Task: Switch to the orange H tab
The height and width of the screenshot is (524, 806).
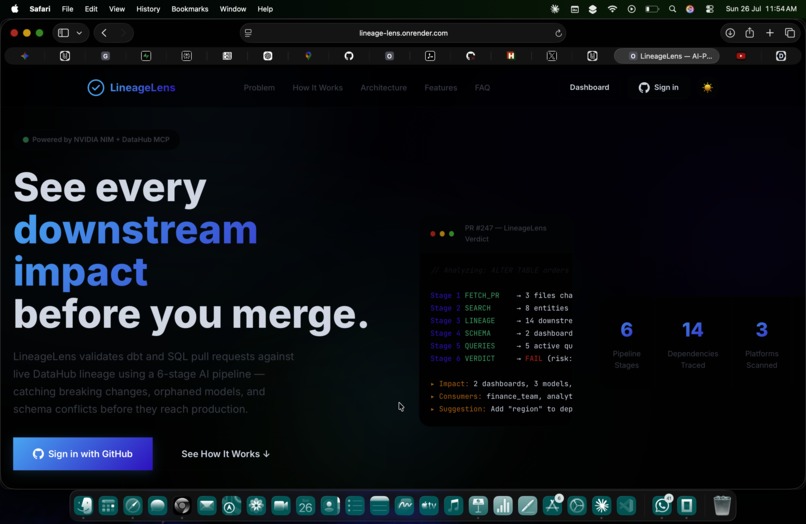Action: click(511, 56)
